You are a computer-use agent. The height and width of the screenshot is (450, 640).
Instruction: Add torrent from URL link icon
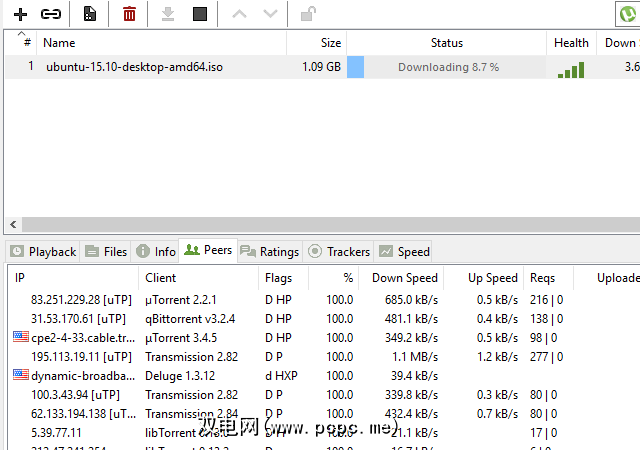(x=51, y=14)
